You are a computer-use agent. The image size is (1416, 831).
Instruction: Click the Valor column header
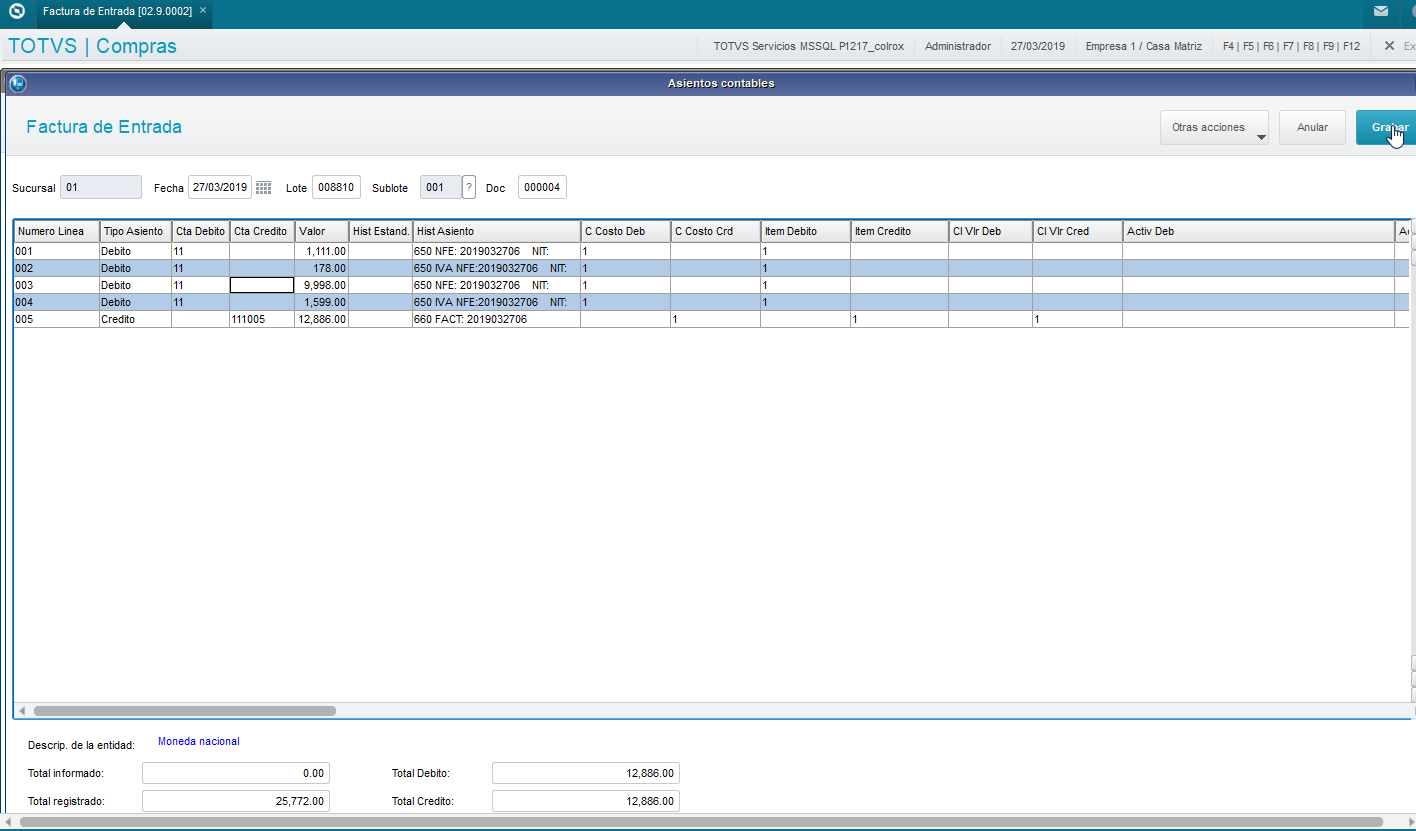(322, 231)
